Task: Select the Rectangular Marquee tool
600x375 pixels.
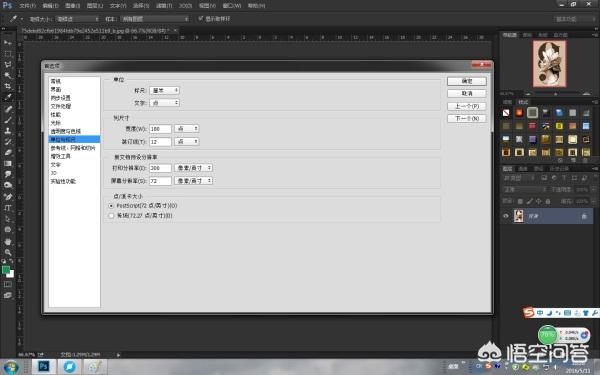Action: coord(8,54)
